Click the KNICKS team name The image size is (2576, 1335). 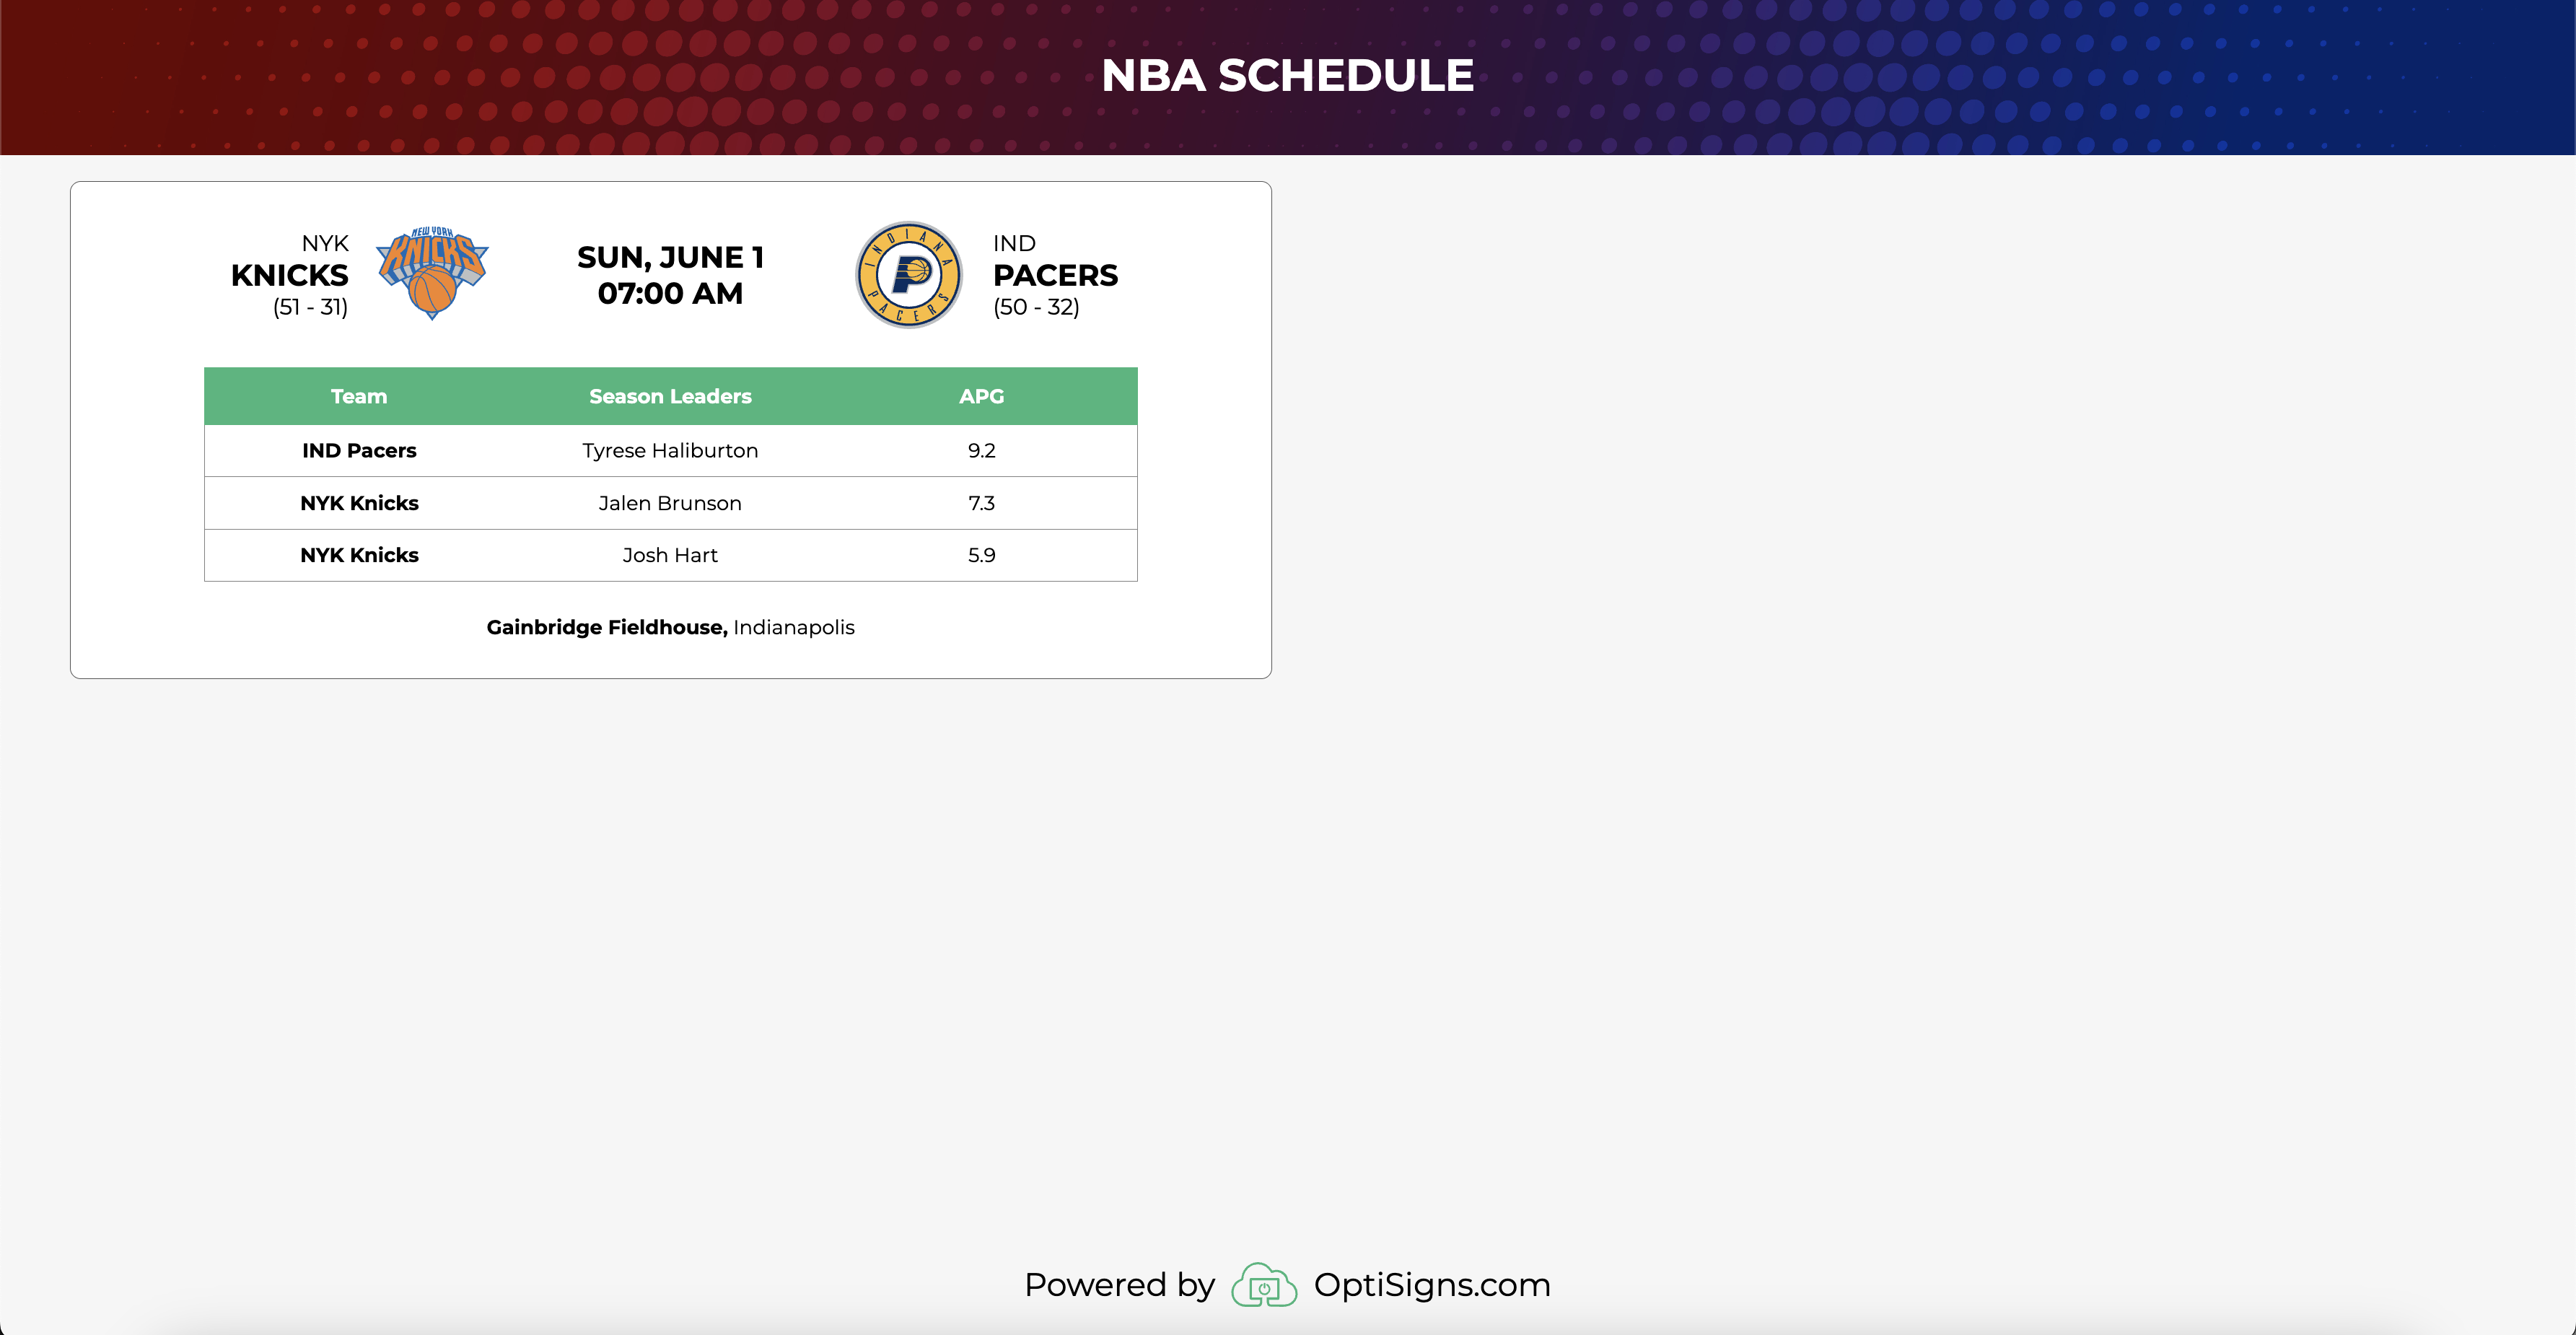tap(289, 275)
